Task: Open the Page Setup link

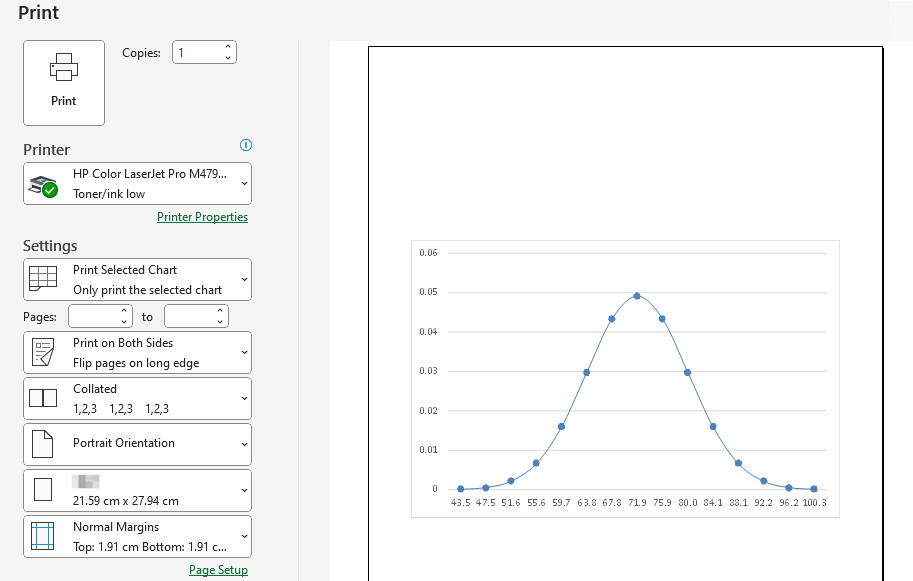Action: (x=218, y=570)
